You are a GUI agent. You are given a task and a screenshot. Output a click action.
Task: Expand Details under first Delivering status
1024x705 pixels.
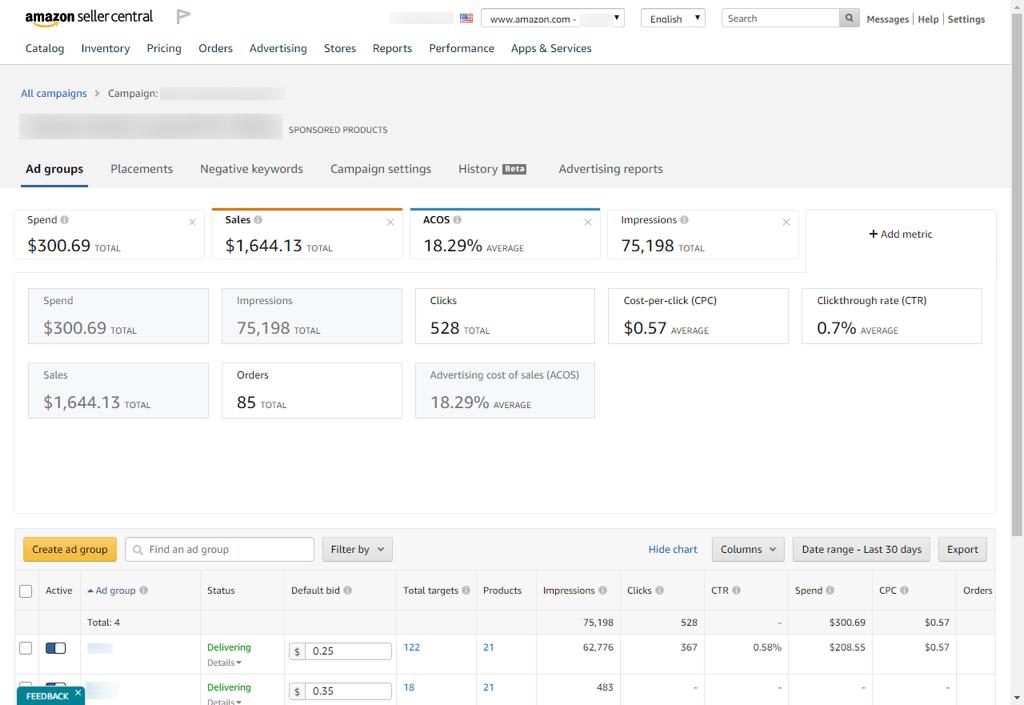point(224,663)
